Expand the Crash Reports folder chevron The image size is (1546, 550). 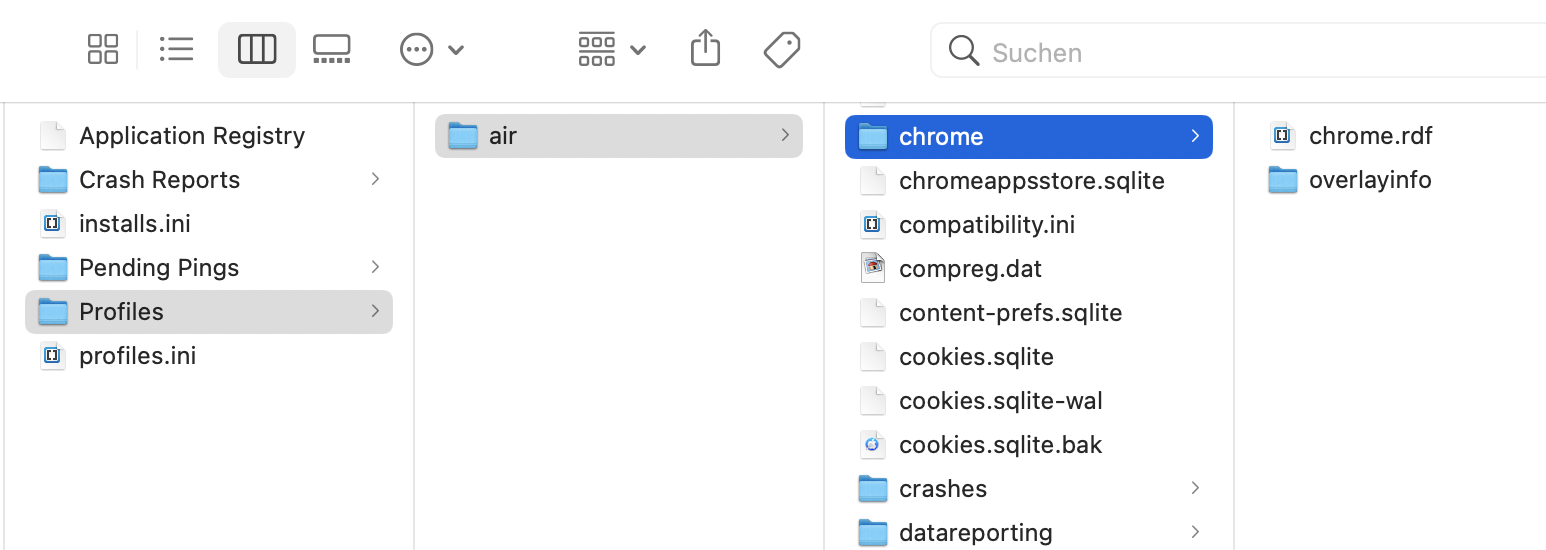375,179
